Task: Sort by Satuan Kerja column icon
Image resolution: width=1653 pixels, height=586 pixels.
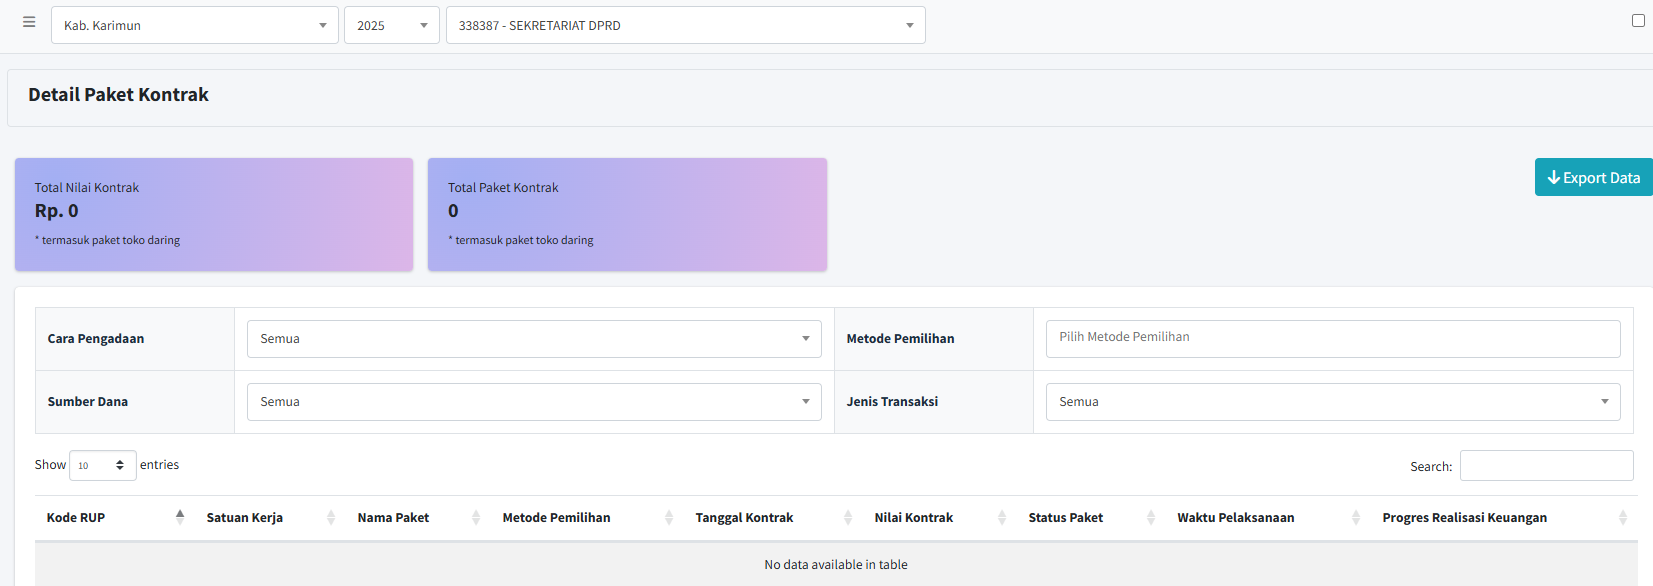Action: (x=331, y=517)
